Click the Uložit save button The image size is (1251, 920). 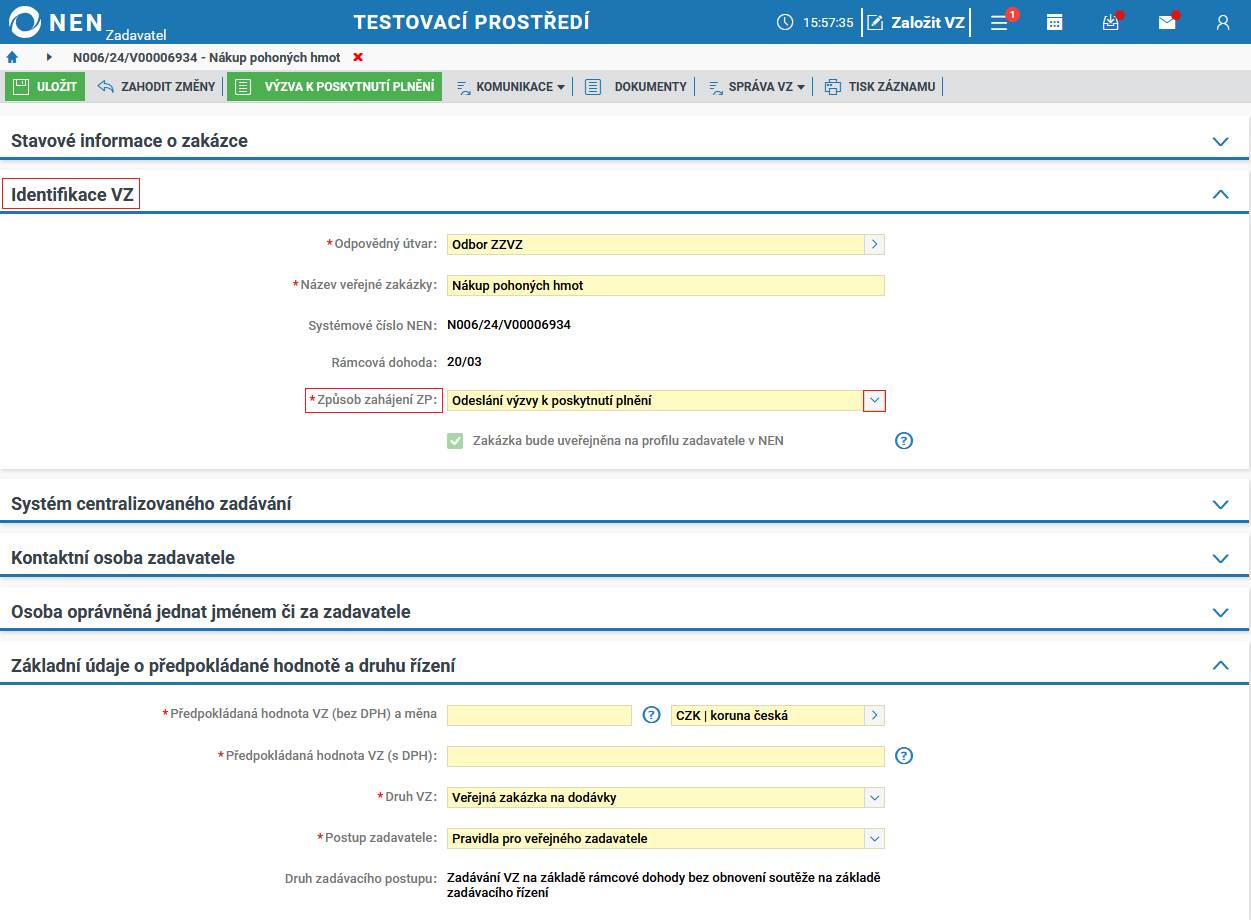click(45, 87)
